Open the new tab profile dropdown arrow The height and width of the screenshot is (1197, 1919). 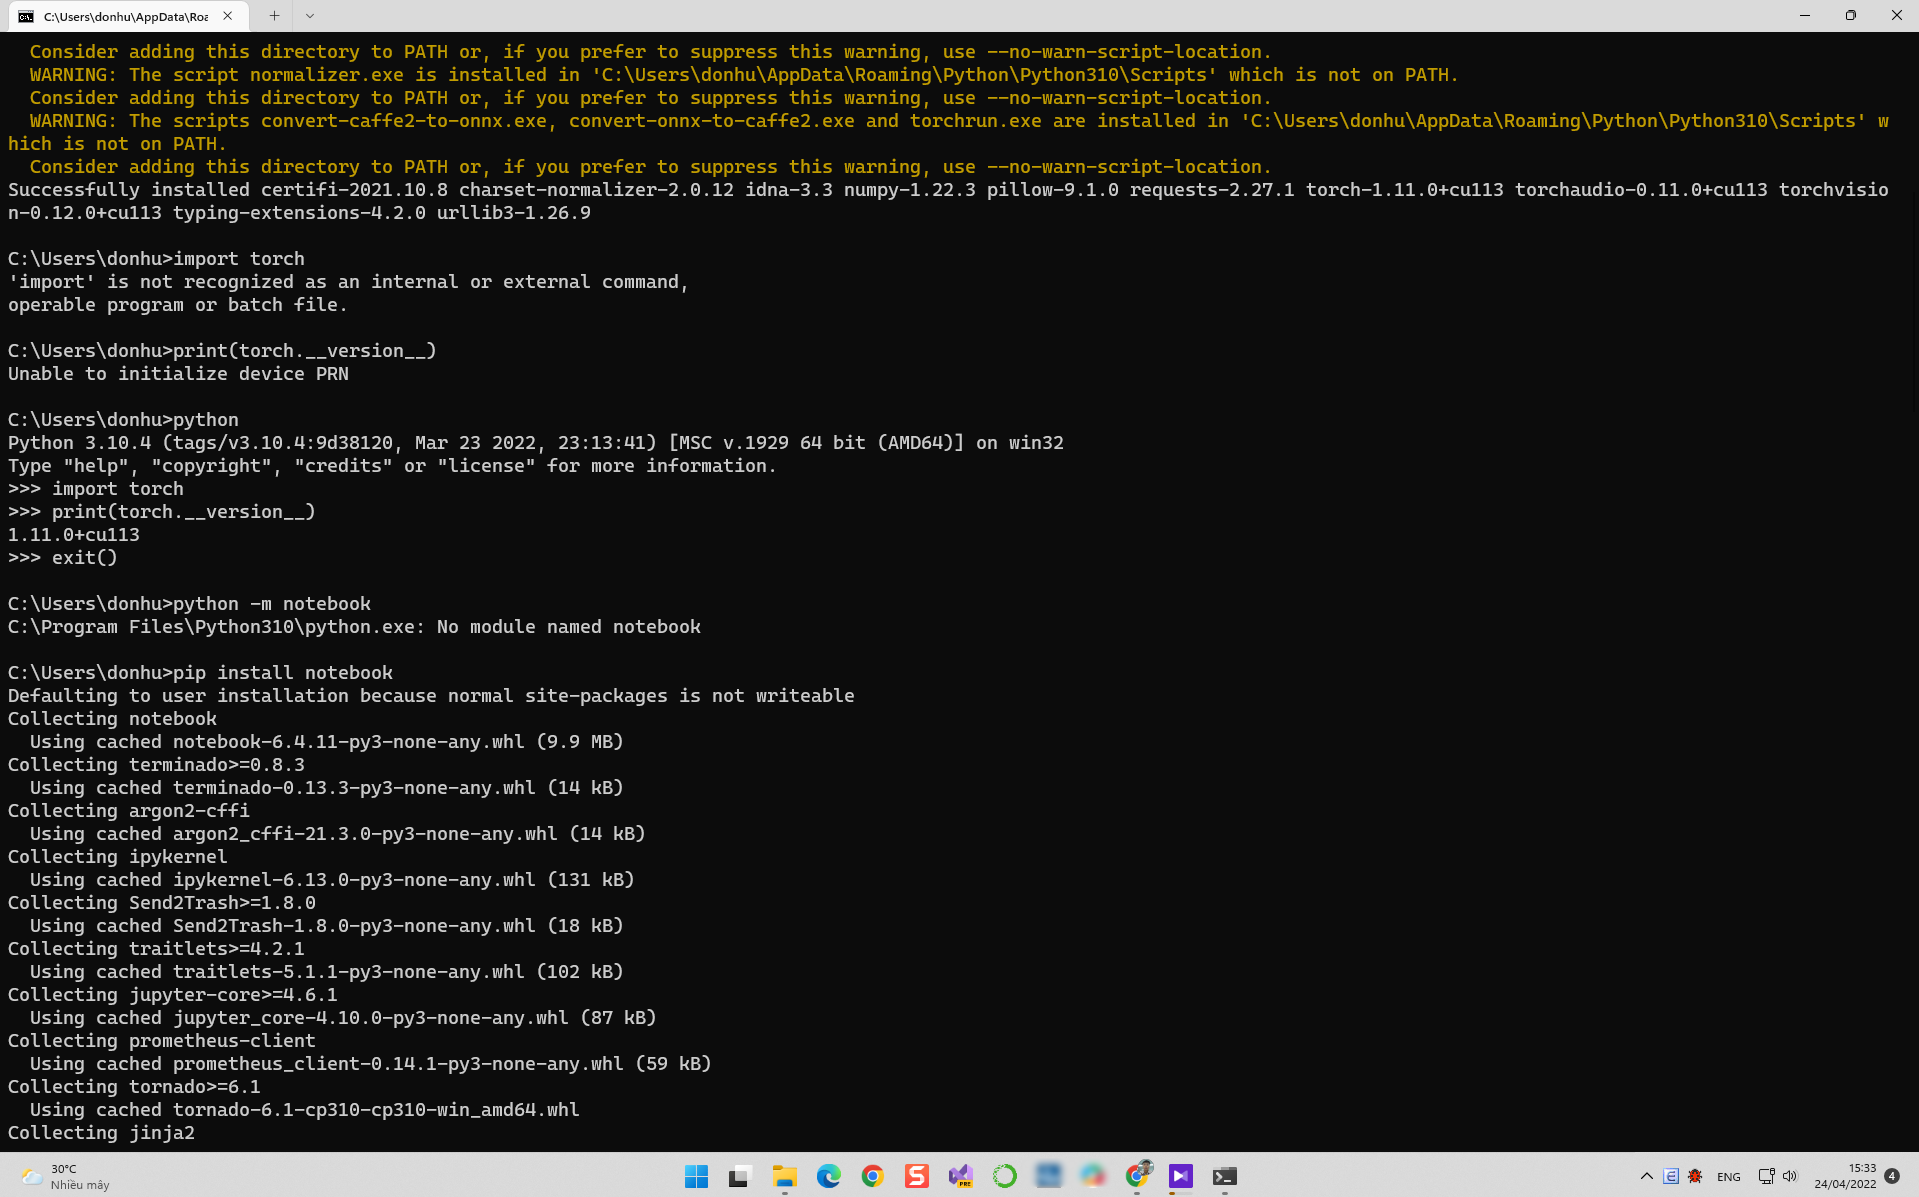310,16
